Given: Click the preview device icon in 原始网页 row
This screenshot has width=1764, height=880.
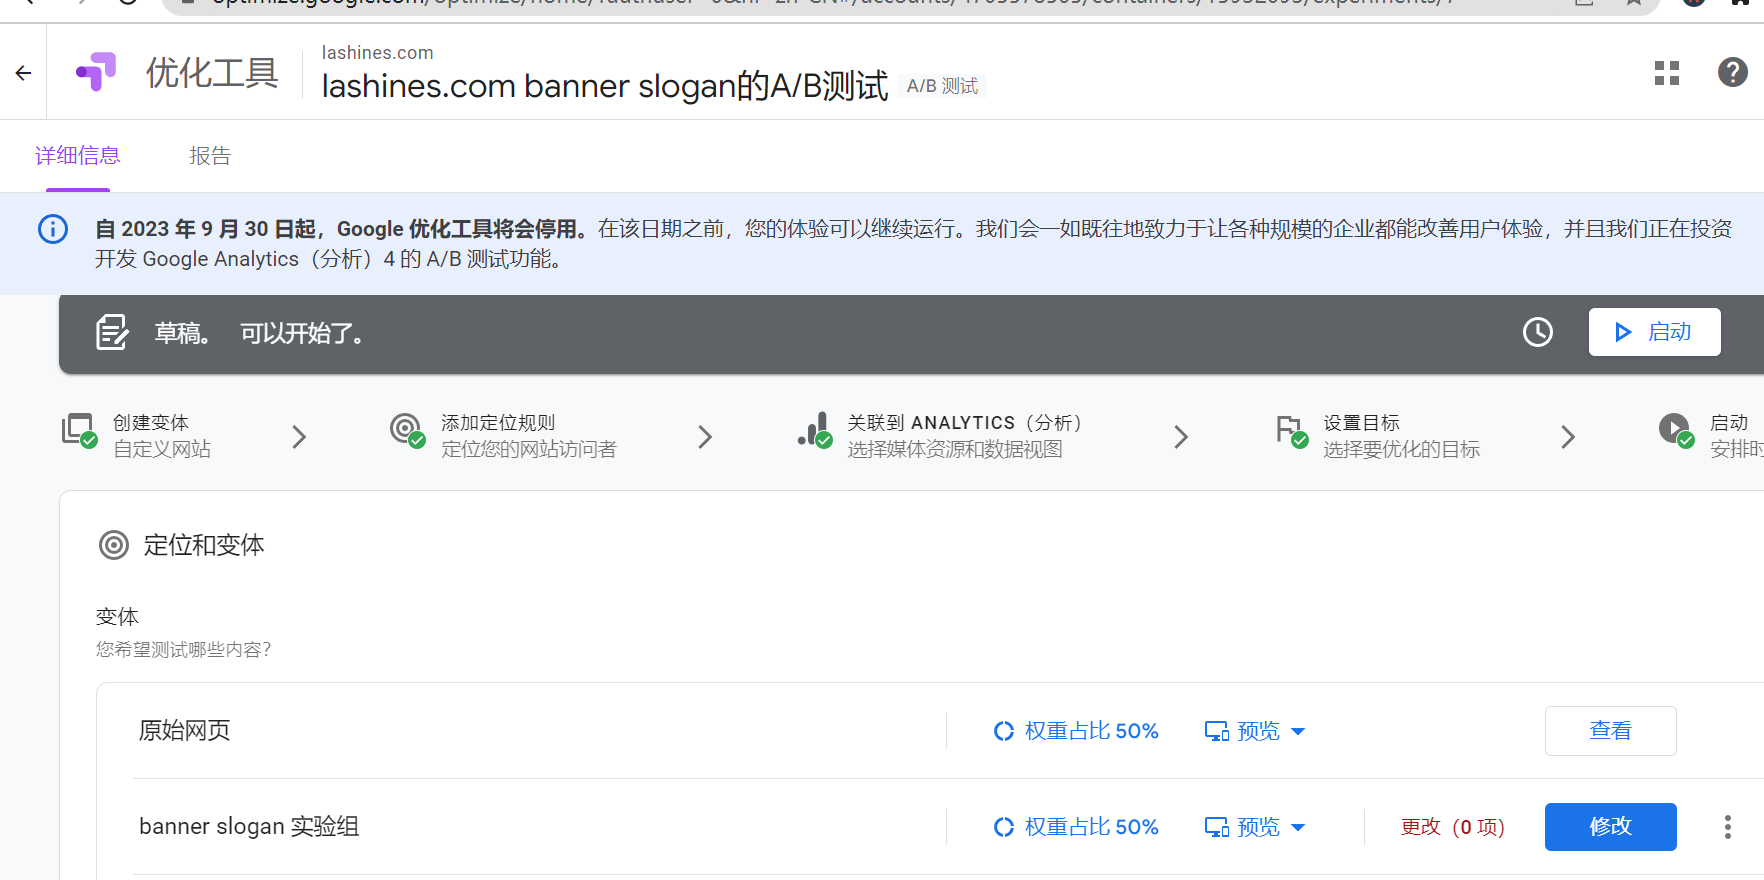Looking at the screenshot, I should tap(1217, 731).
